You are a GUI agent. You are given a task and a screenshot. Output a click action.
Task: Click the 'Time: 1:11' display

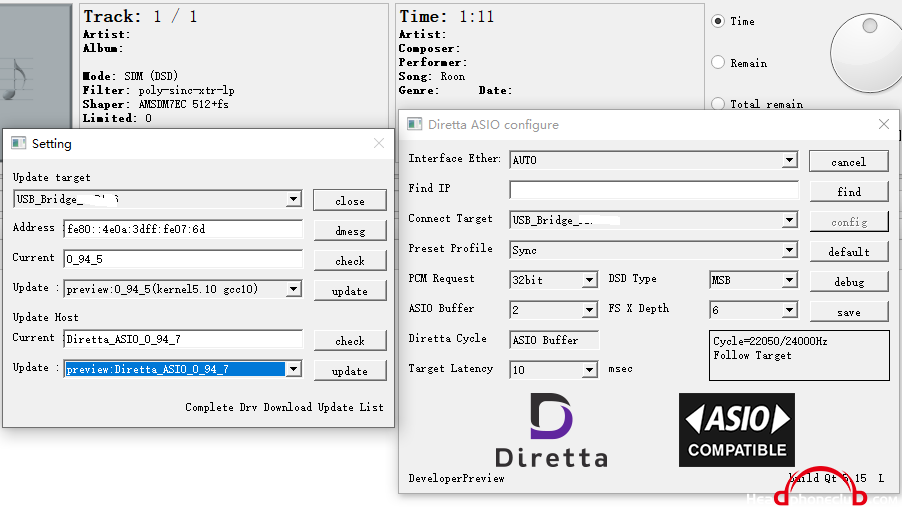pyautogui.click(x=446, y=17)
